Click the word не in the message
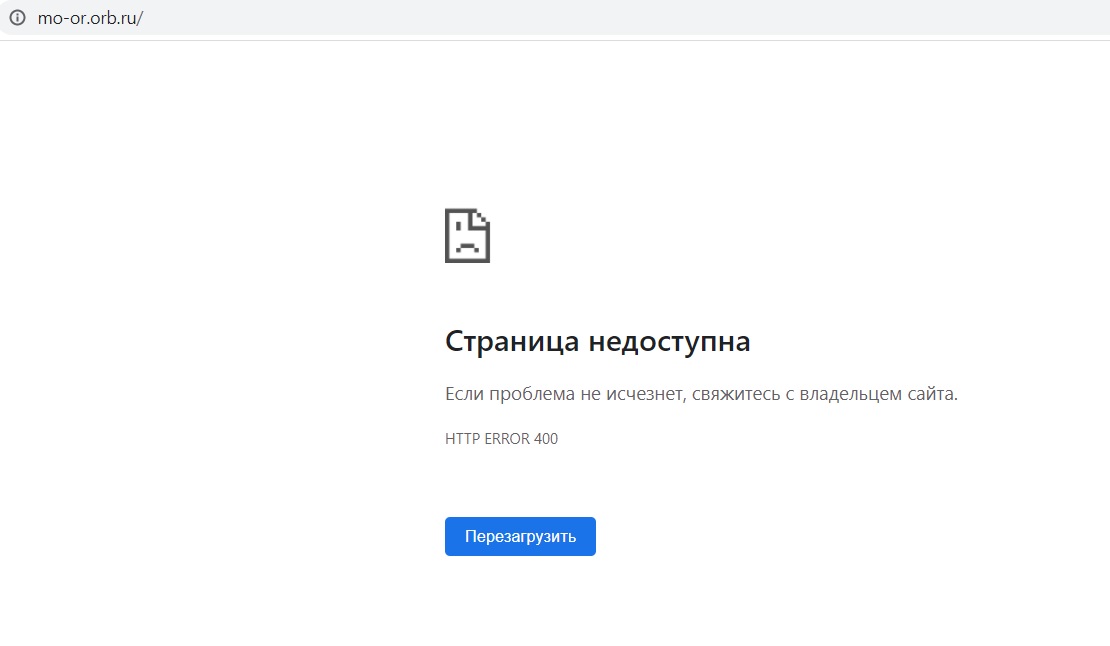 point(590,394)
